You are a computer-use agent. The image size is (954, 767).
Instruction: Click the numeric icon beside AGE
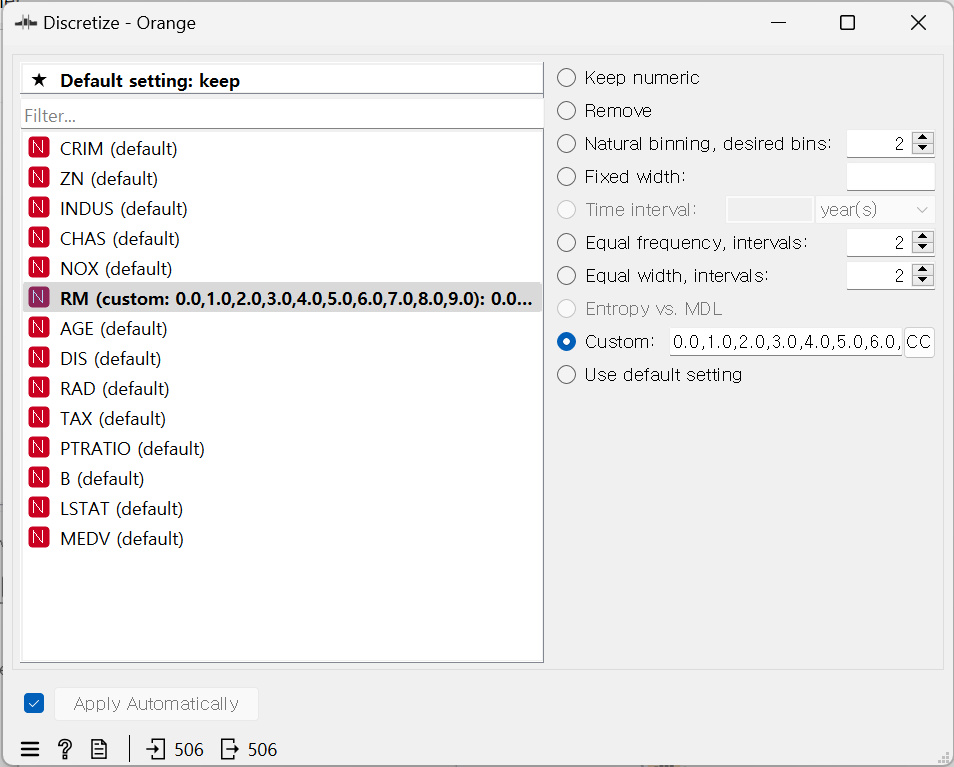pos(39,328)
